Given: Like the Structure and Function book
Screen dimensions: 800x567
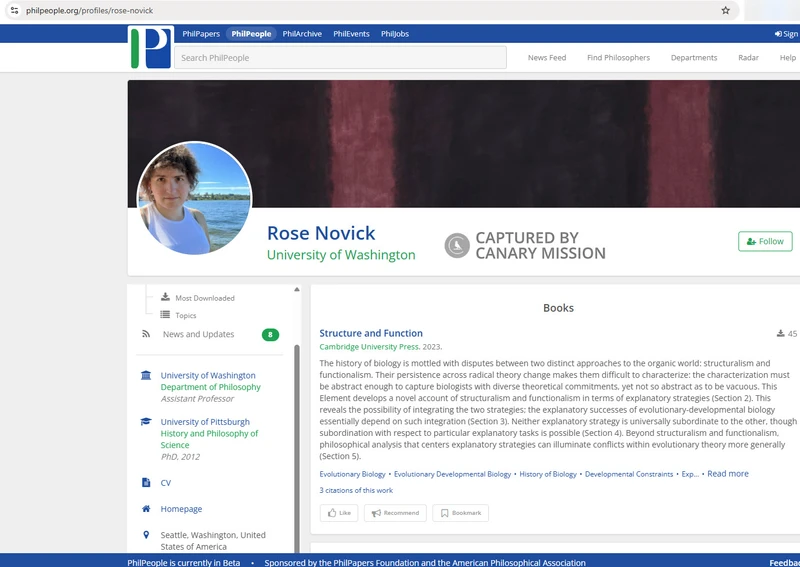Looking at the screenshot, I should pos(339,513).
